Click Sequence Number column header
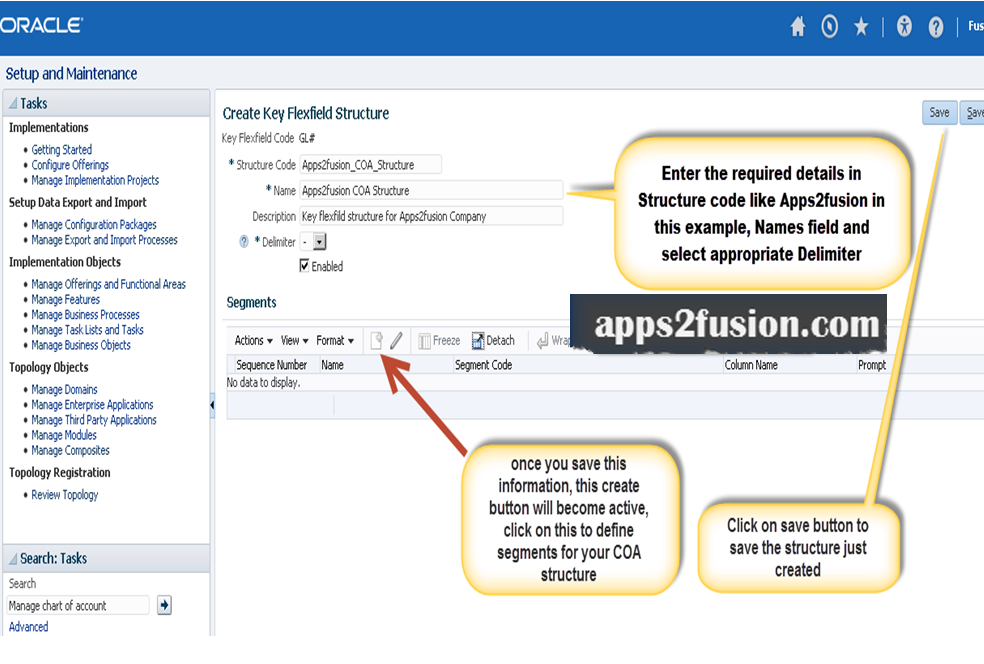984x664 pixels. point(271,365)
